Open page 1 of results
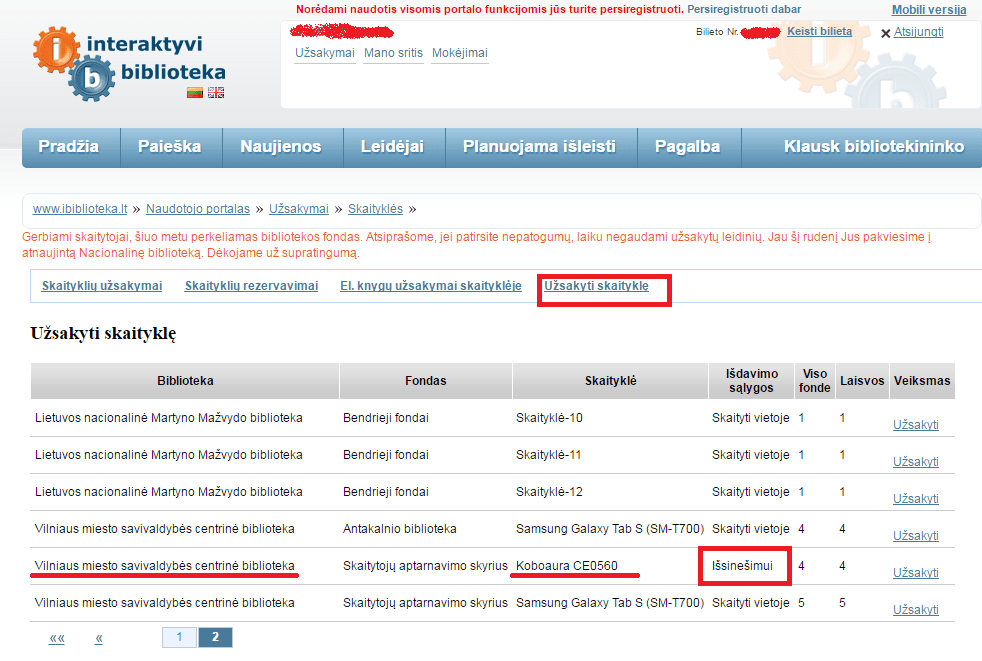Screen dimensions: 982x661 (179, 637)
